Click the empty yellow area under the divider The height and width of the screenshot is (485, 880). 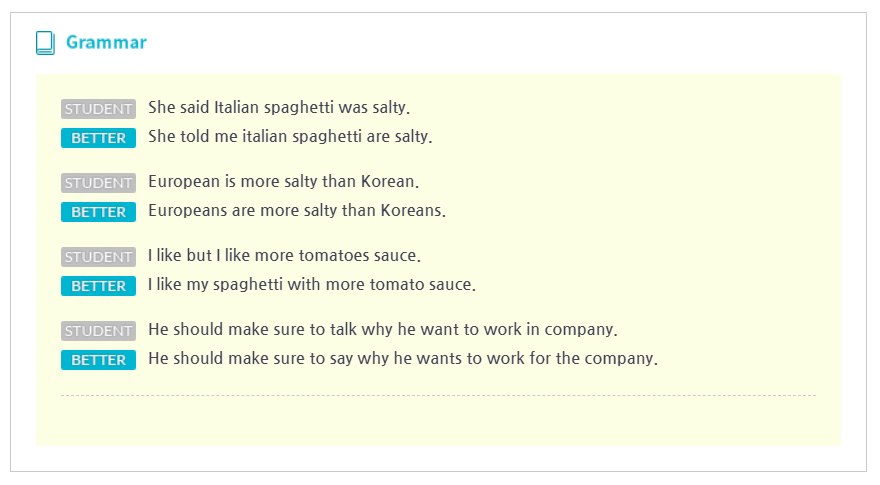coord(438,421)
